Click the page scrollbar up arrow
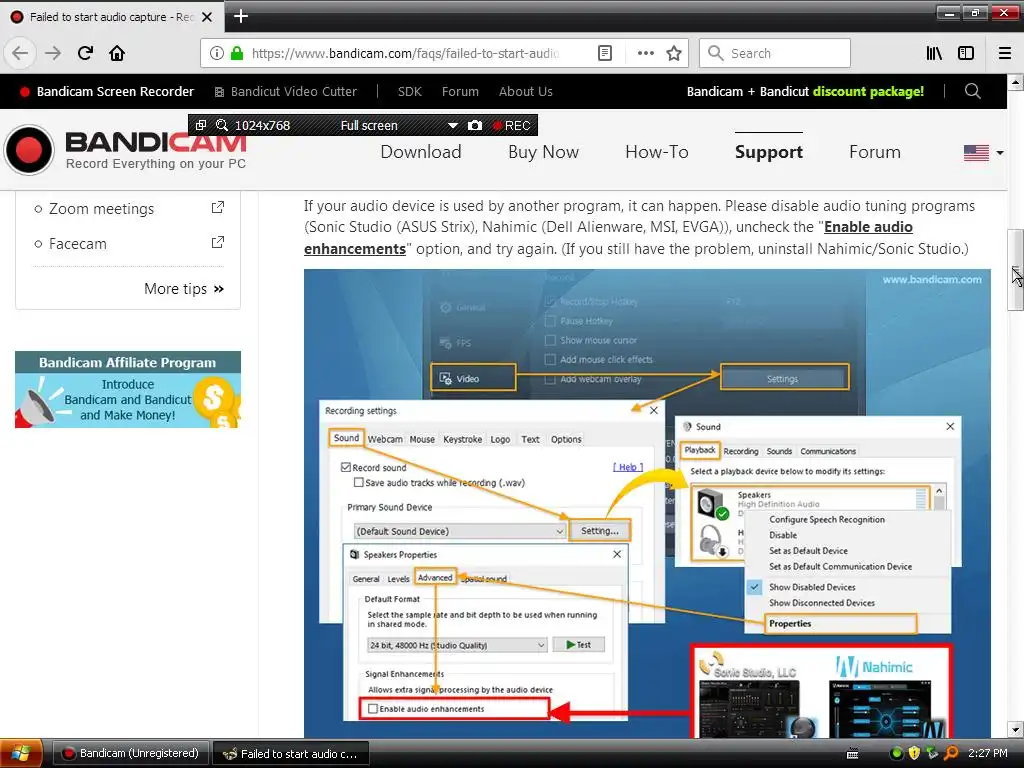The height and width of the screenshot is (768, 1024). click(x=1015, y=82)
